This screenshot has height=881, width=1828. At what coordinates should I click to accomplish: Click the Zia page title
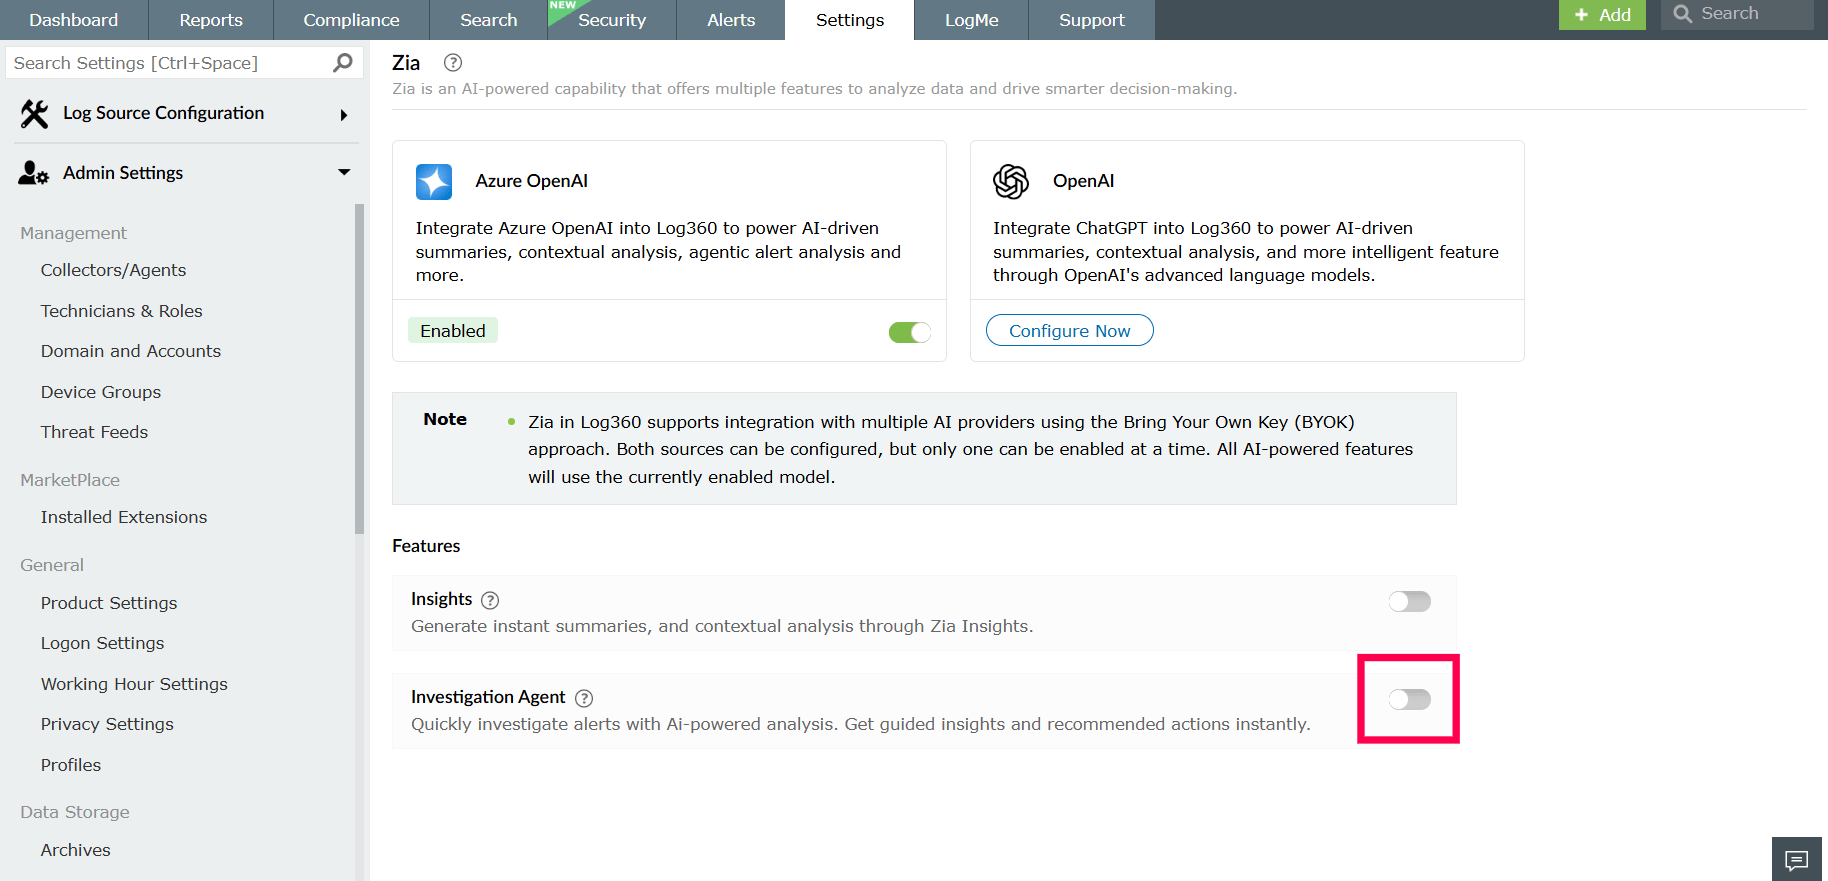406,63
